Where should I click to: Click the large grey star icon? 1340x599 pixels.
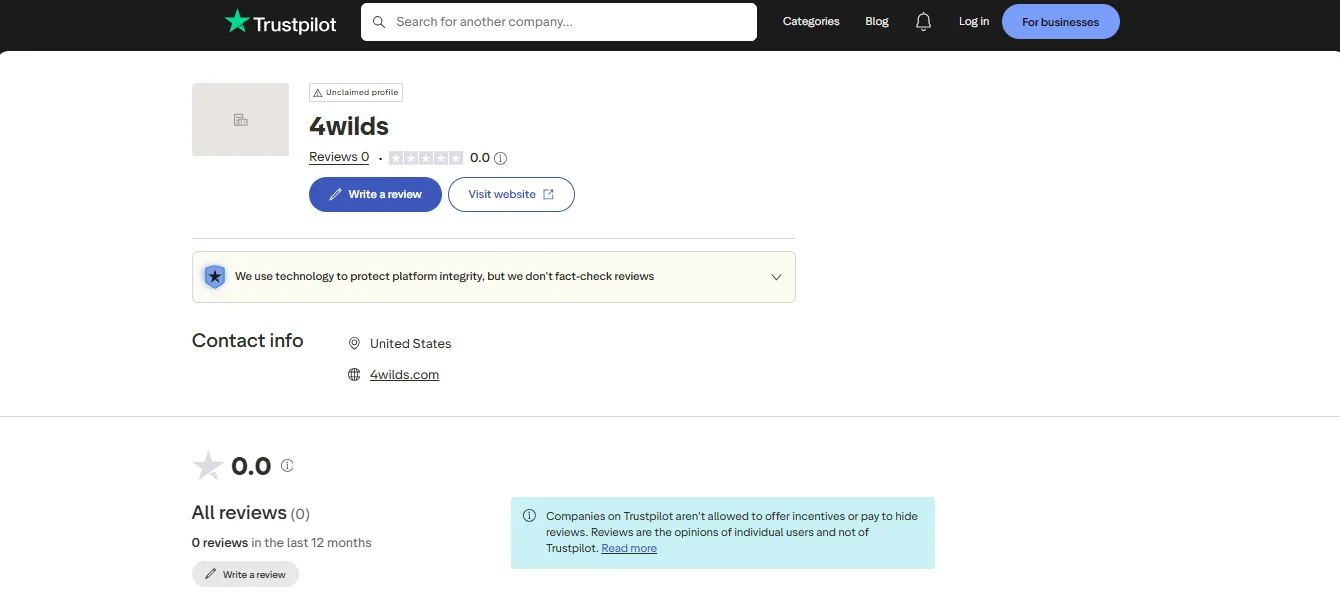click(208, 466)
